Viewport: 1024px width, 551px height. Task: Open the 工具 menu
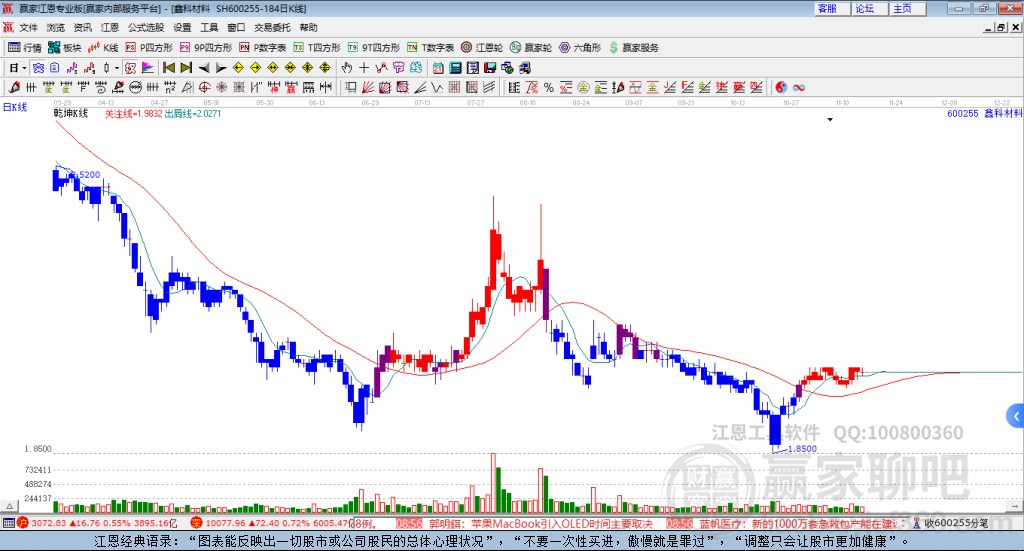(209, 27)
